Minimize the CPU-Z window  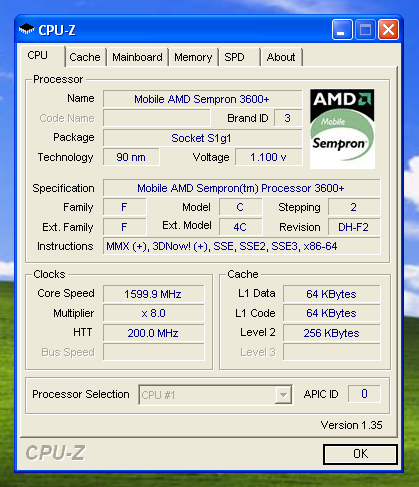pyautogui.click(x=342, y=30)
